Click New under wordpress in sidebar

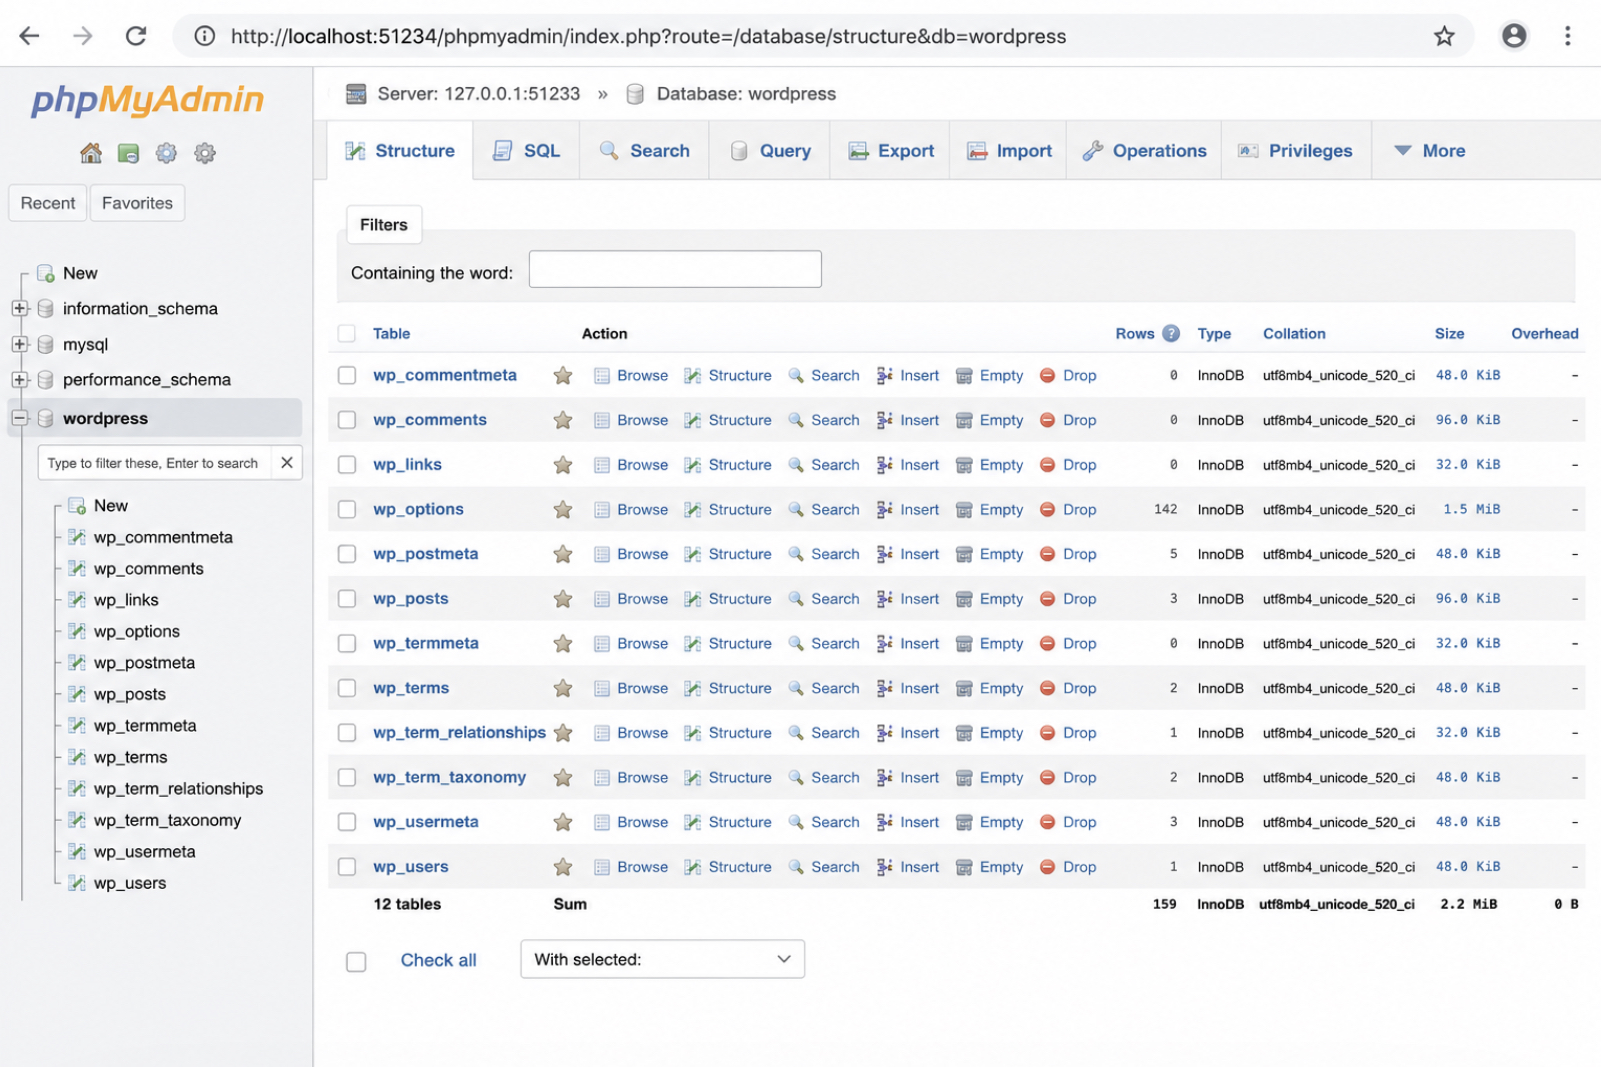111,506
